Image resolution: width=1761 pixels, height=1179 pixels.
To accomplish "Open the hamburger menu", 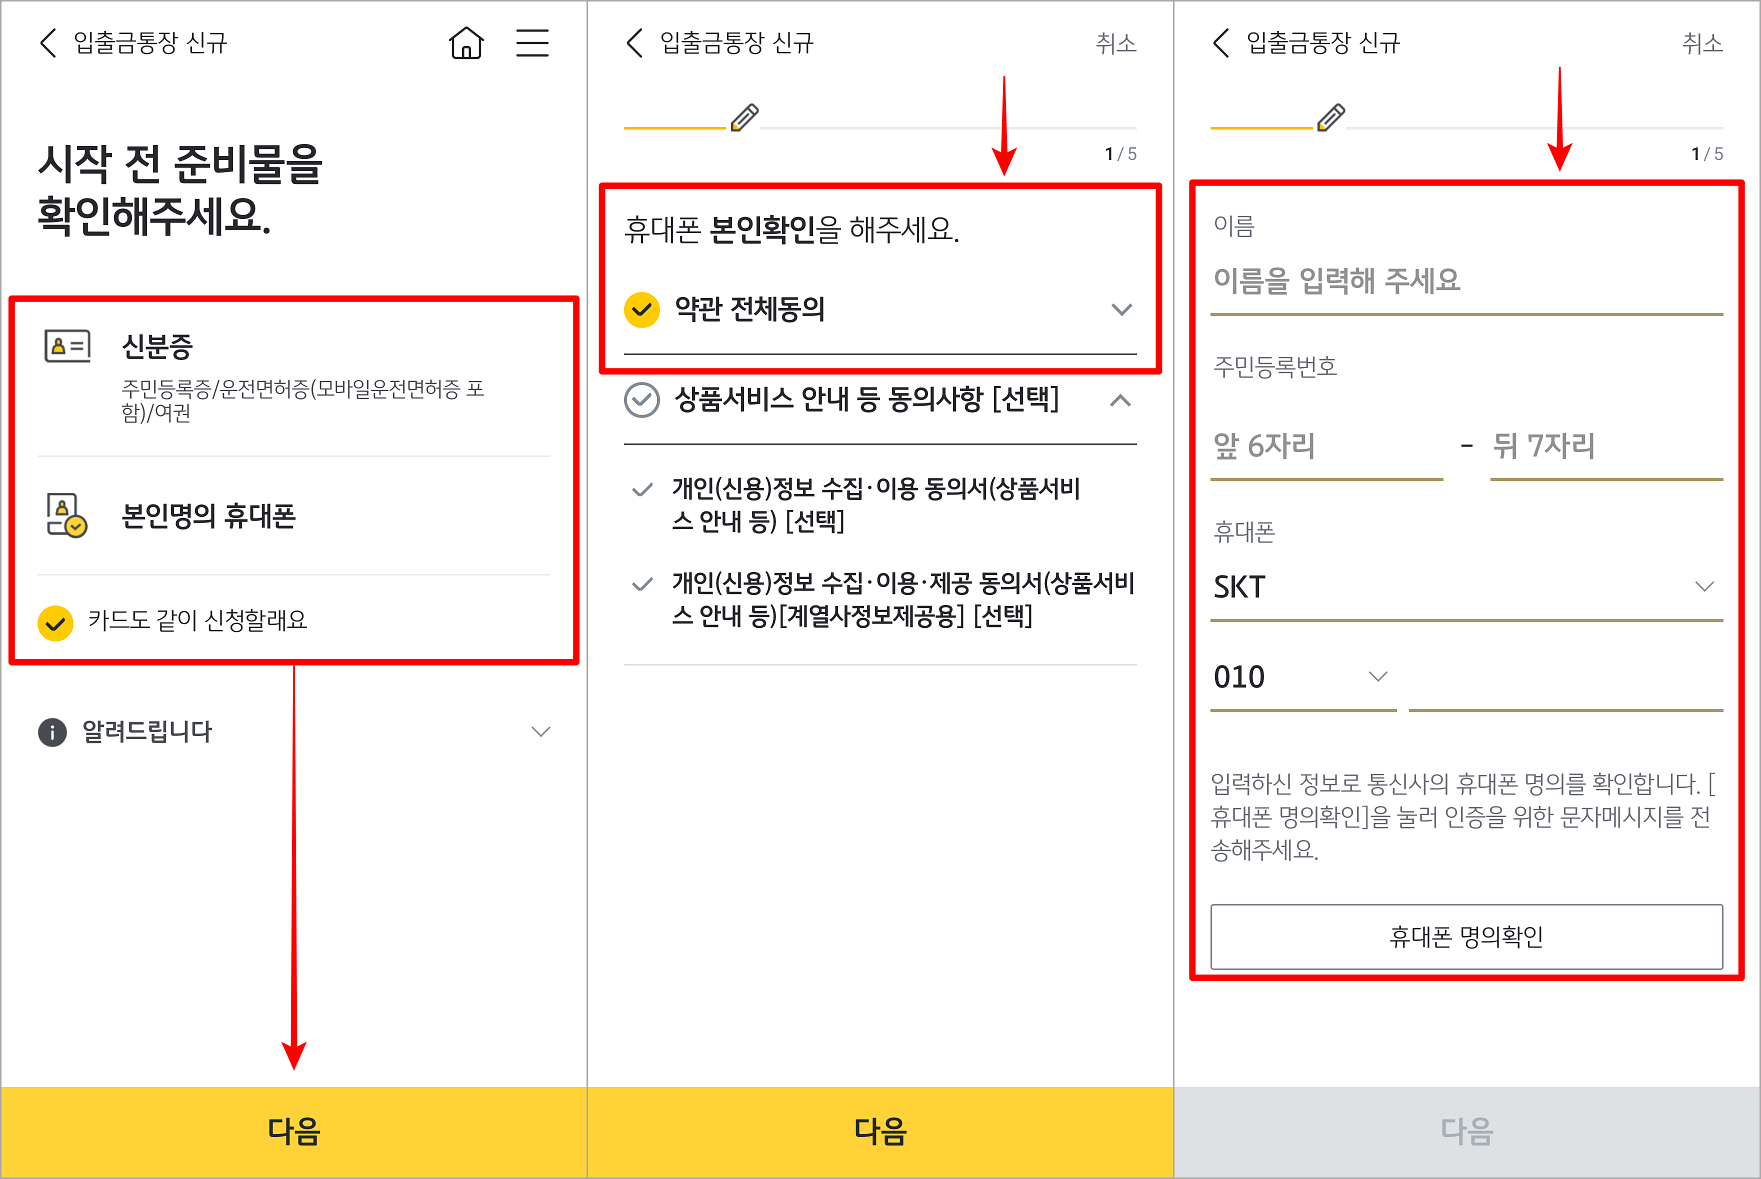I will (533, 43).
